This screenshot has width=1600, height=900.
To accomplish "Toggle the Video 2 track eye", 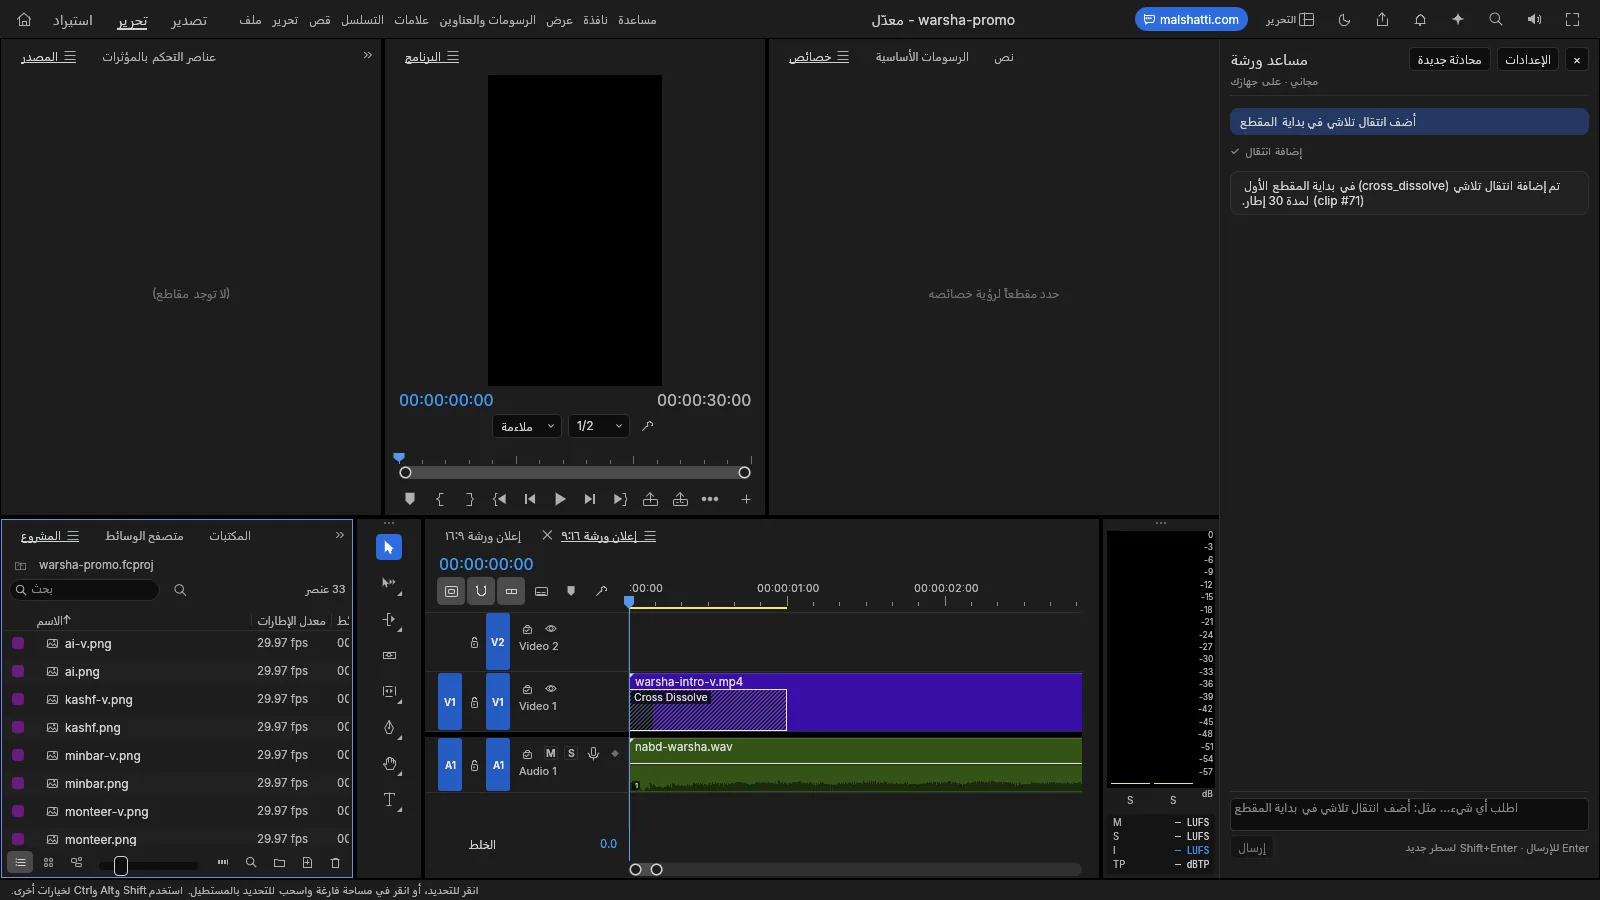I will coord(551,629).
